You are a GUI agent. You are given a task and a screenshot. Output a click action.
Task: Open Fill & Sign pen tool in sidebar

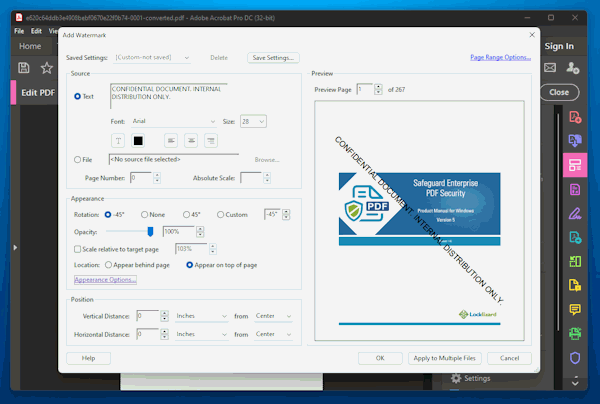[575, 213]
